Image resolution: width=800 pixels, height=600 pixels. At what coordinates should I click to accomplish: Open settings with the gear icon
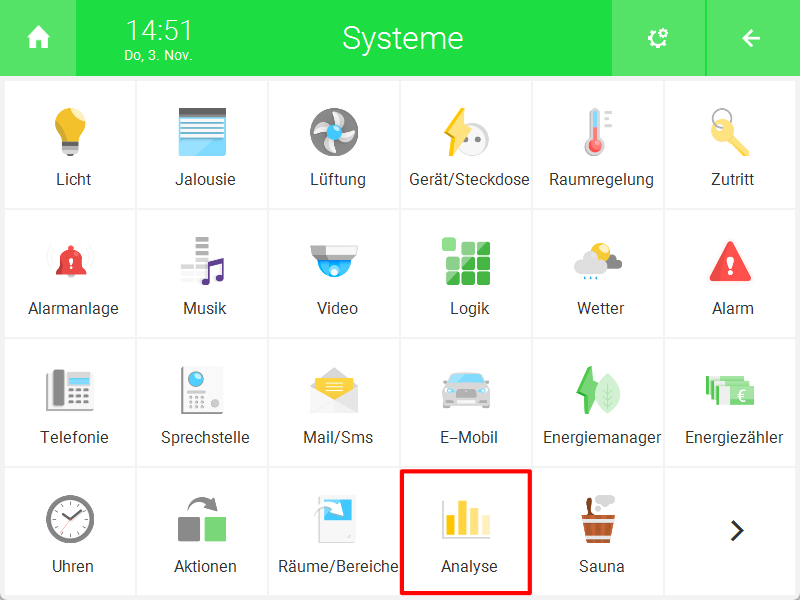(x=658, y=38)
